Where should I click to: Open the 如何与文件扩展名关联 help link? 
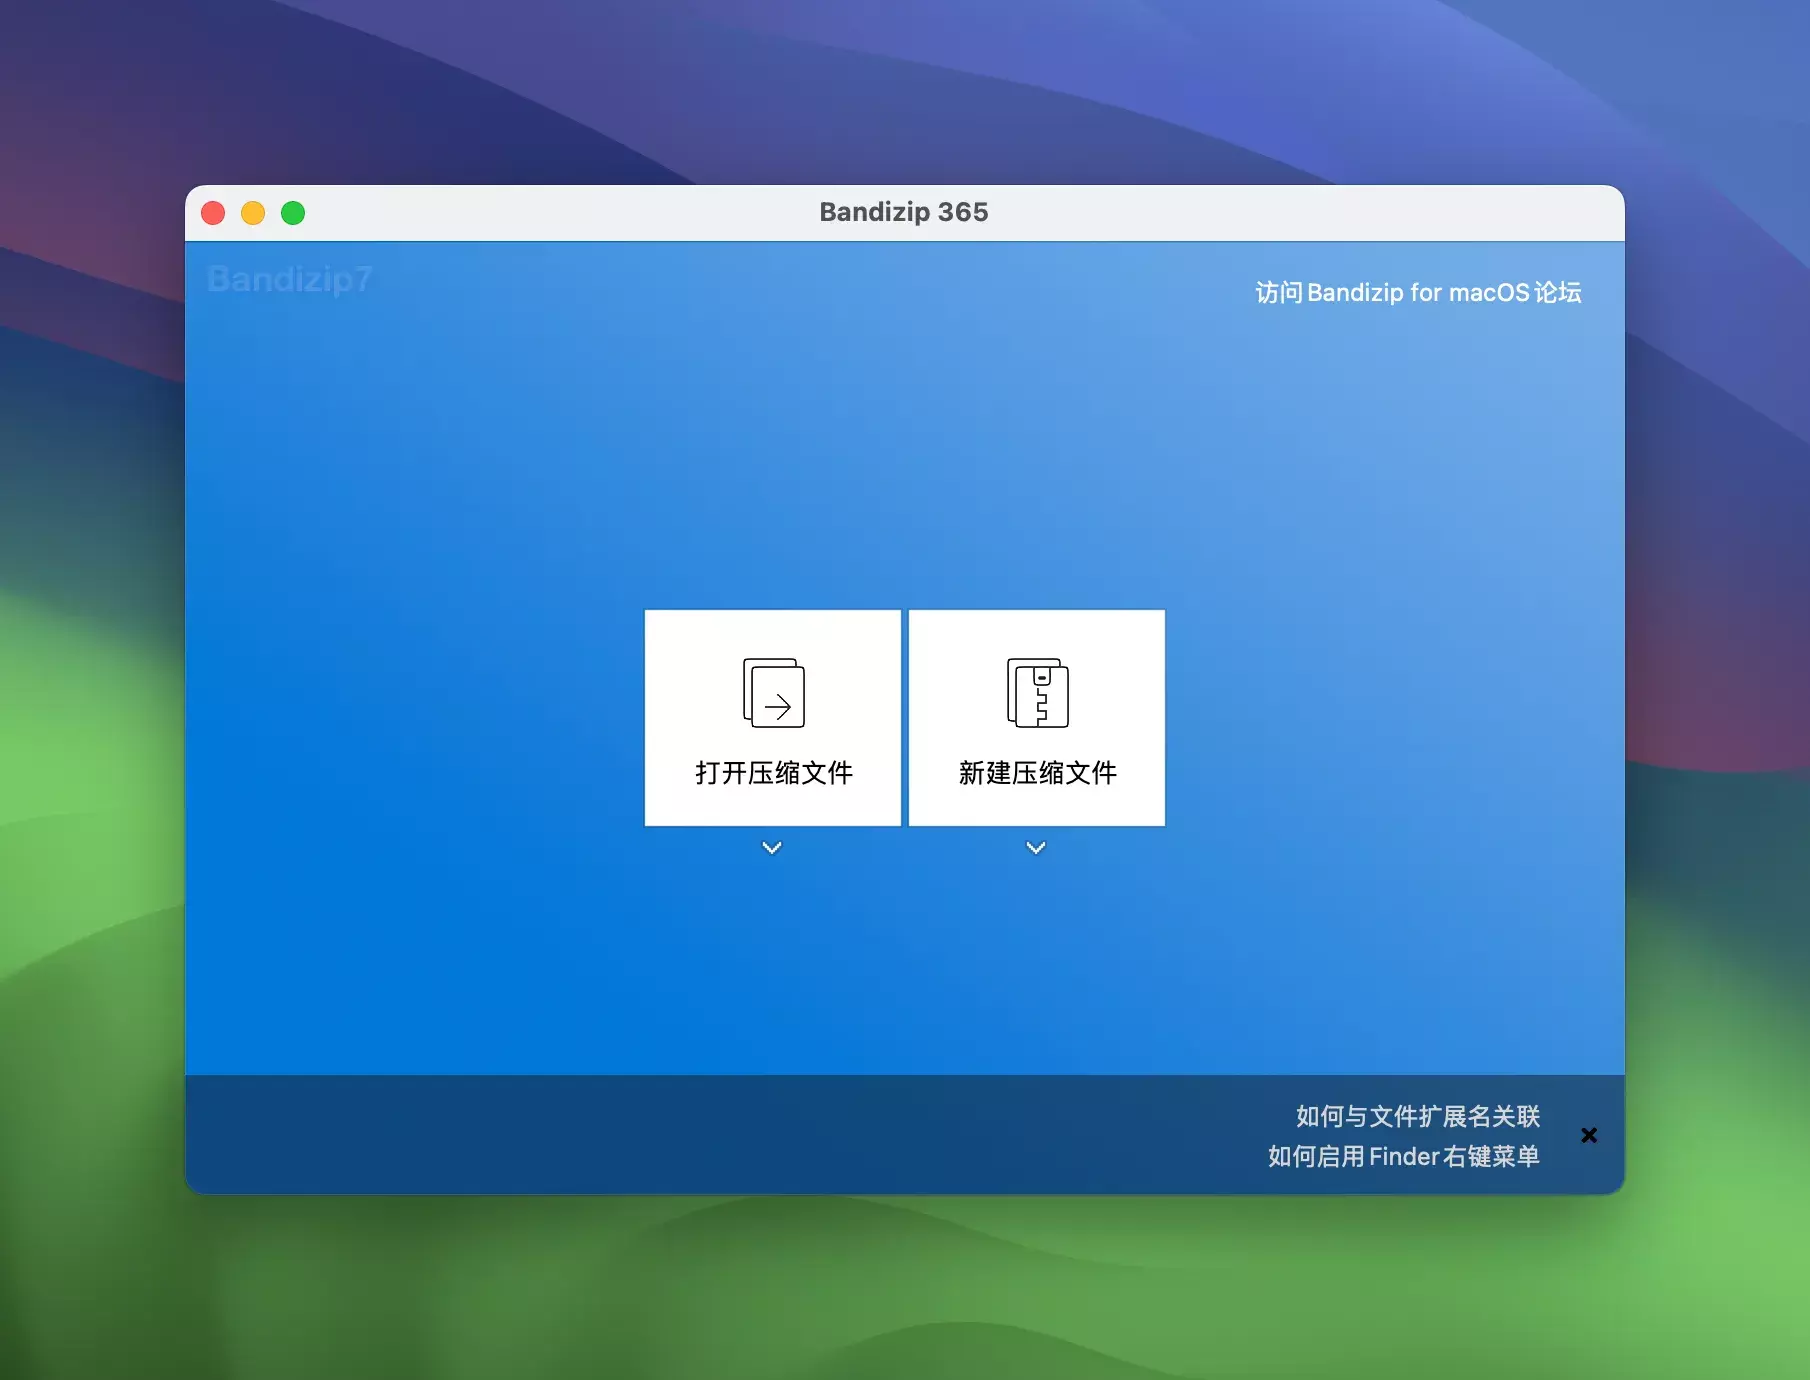(1418, 1116)
